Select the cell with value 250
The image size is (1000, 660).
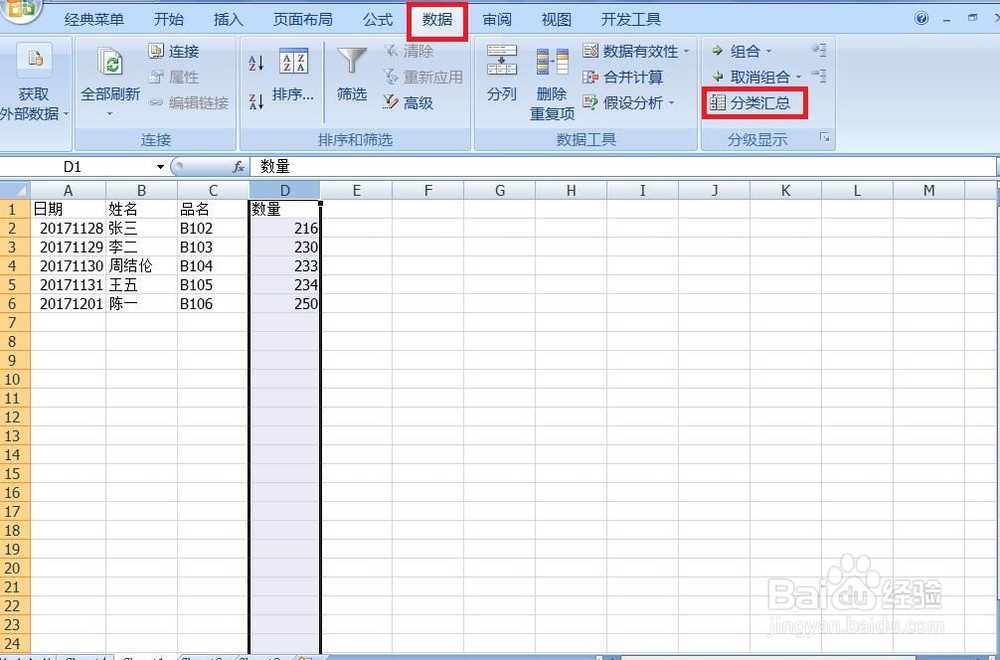(x=285, y=304)
